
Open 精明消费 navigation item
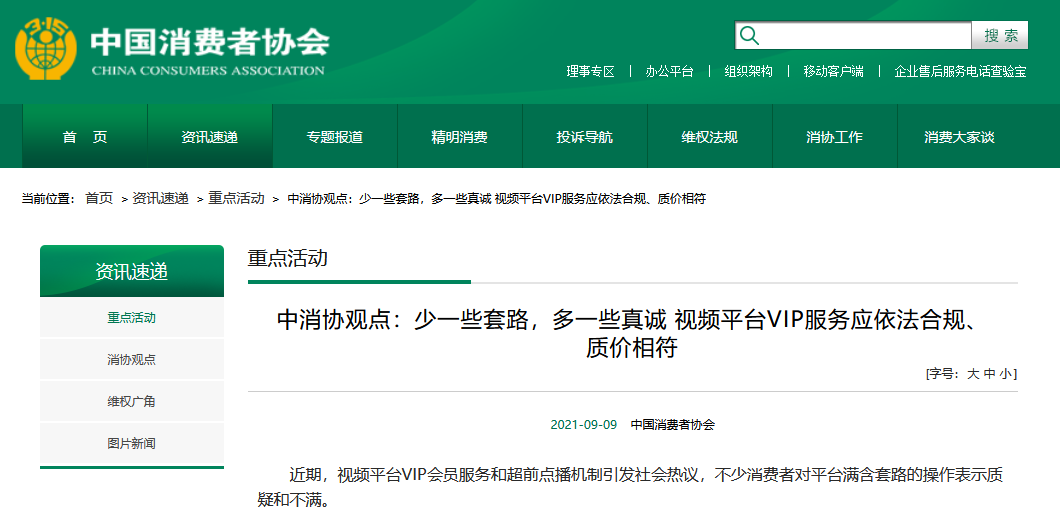click(x=460, y=137)
